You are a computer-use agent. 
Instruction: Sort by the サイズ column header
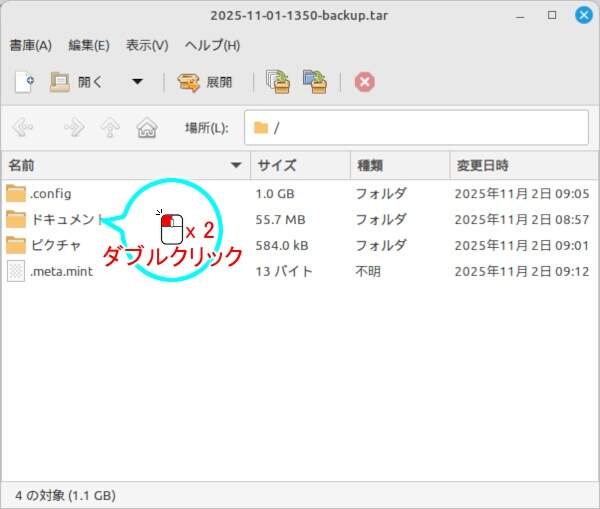(300, 165)
